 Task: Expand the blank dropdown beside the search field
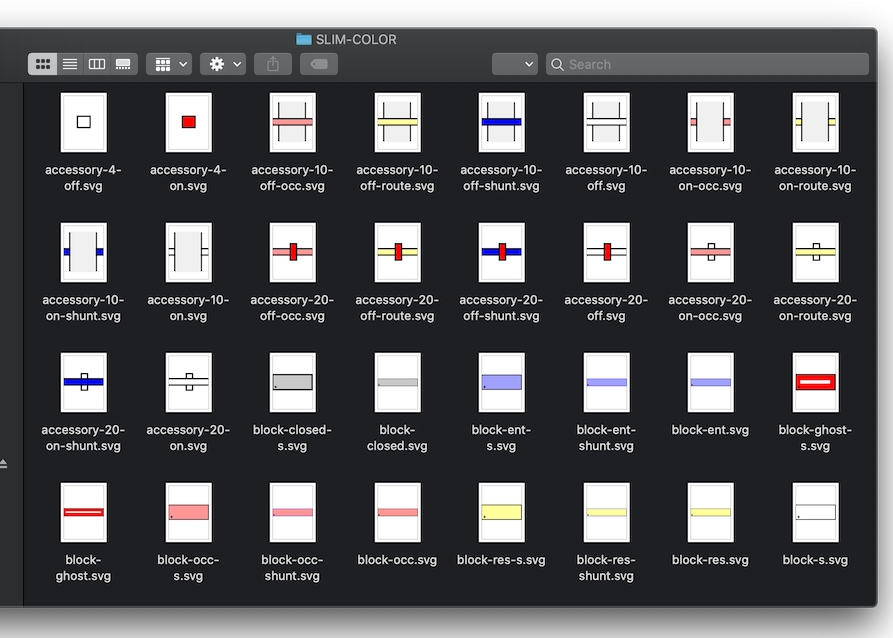click(515, 64)
